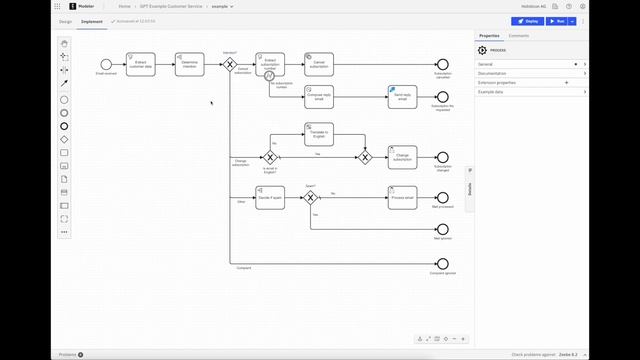Expand the General properties section

pos(531,64)
